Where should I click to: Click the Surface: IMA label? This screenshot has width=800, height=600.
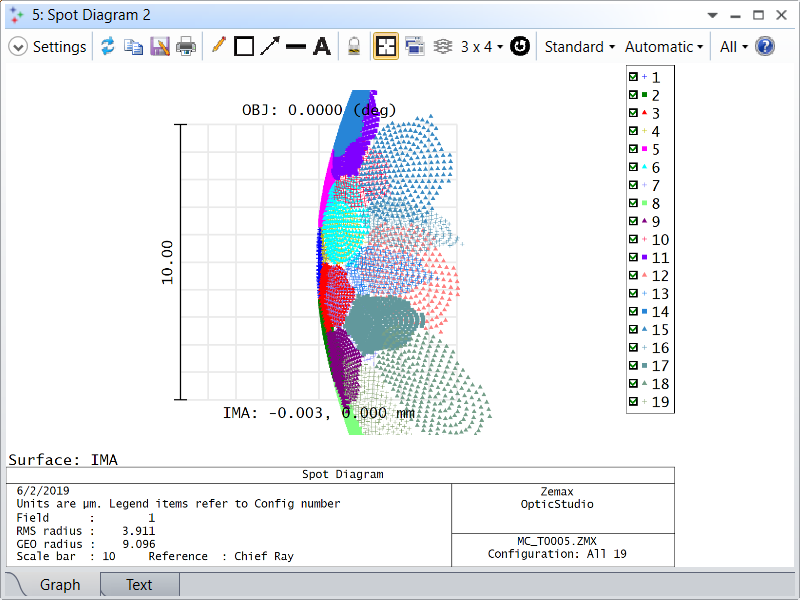[63, 460]
